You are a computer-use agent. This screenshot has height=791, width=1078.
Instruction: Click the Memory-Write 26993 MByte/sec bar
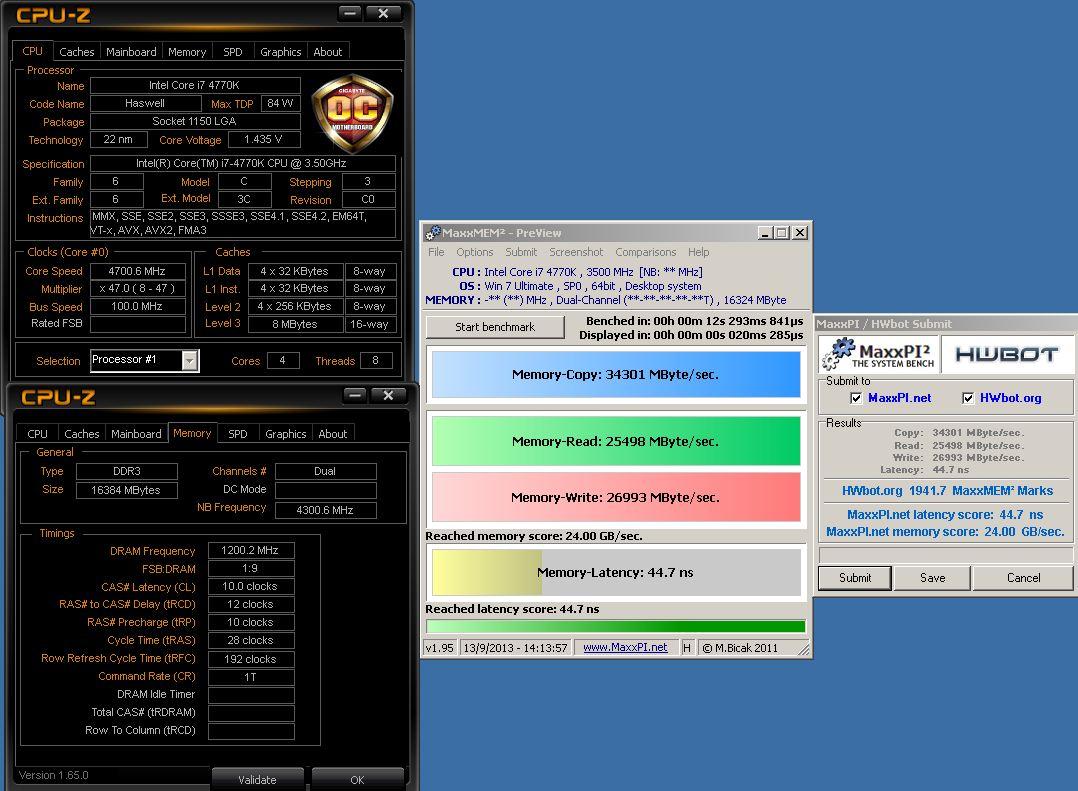click(615, 497)
